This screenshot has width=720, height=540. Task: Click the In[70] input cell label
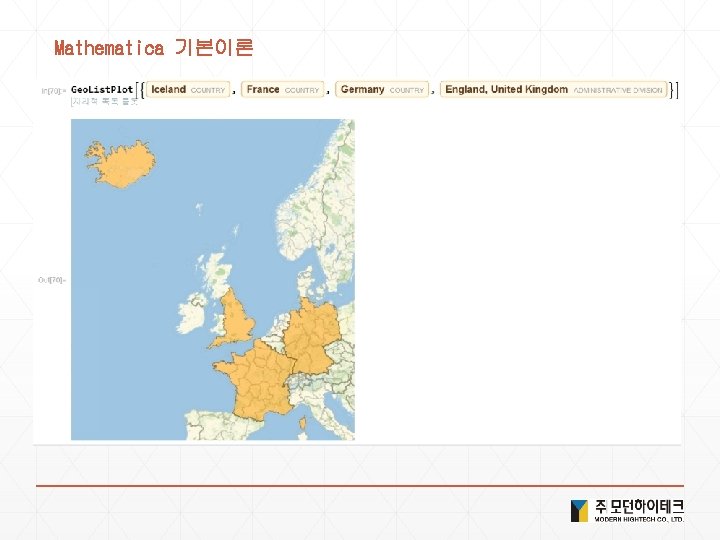click(x=54, y=91)
